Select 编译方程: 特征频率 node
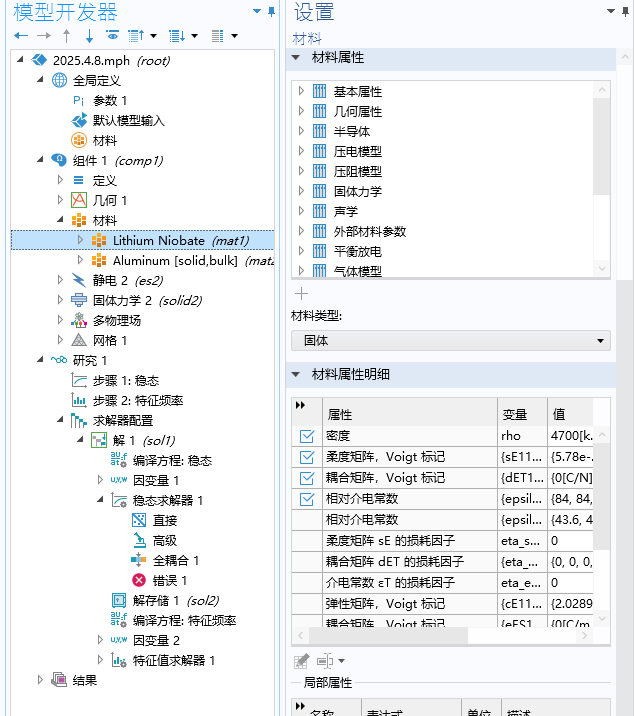The image size is (634, 716). point(184,621)
